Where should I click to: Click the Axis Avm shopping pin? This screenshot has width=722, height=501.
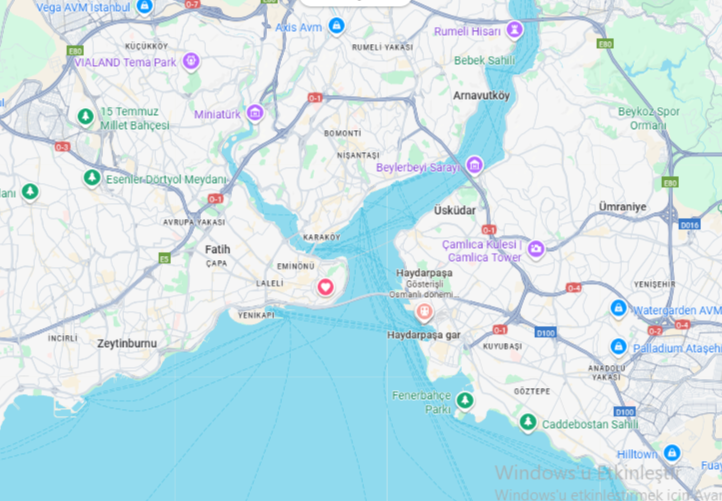pyautogui.click(x=337, y=26)
